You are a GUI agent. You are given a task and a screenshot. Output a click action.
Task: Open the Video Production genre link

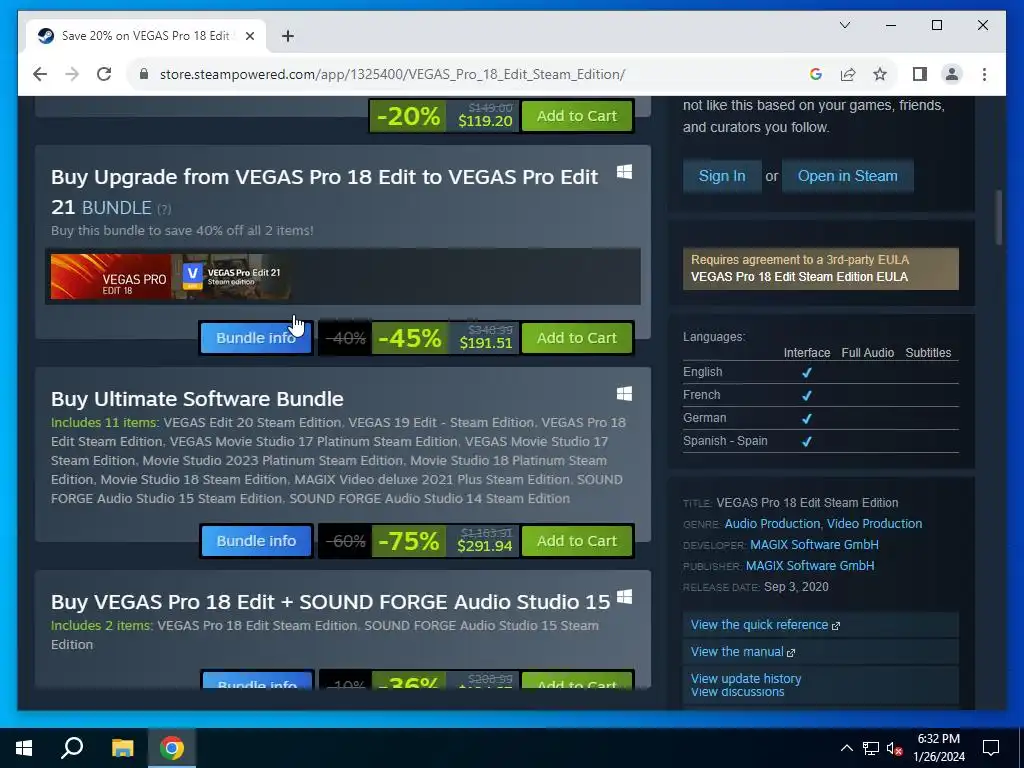(874, 524)
